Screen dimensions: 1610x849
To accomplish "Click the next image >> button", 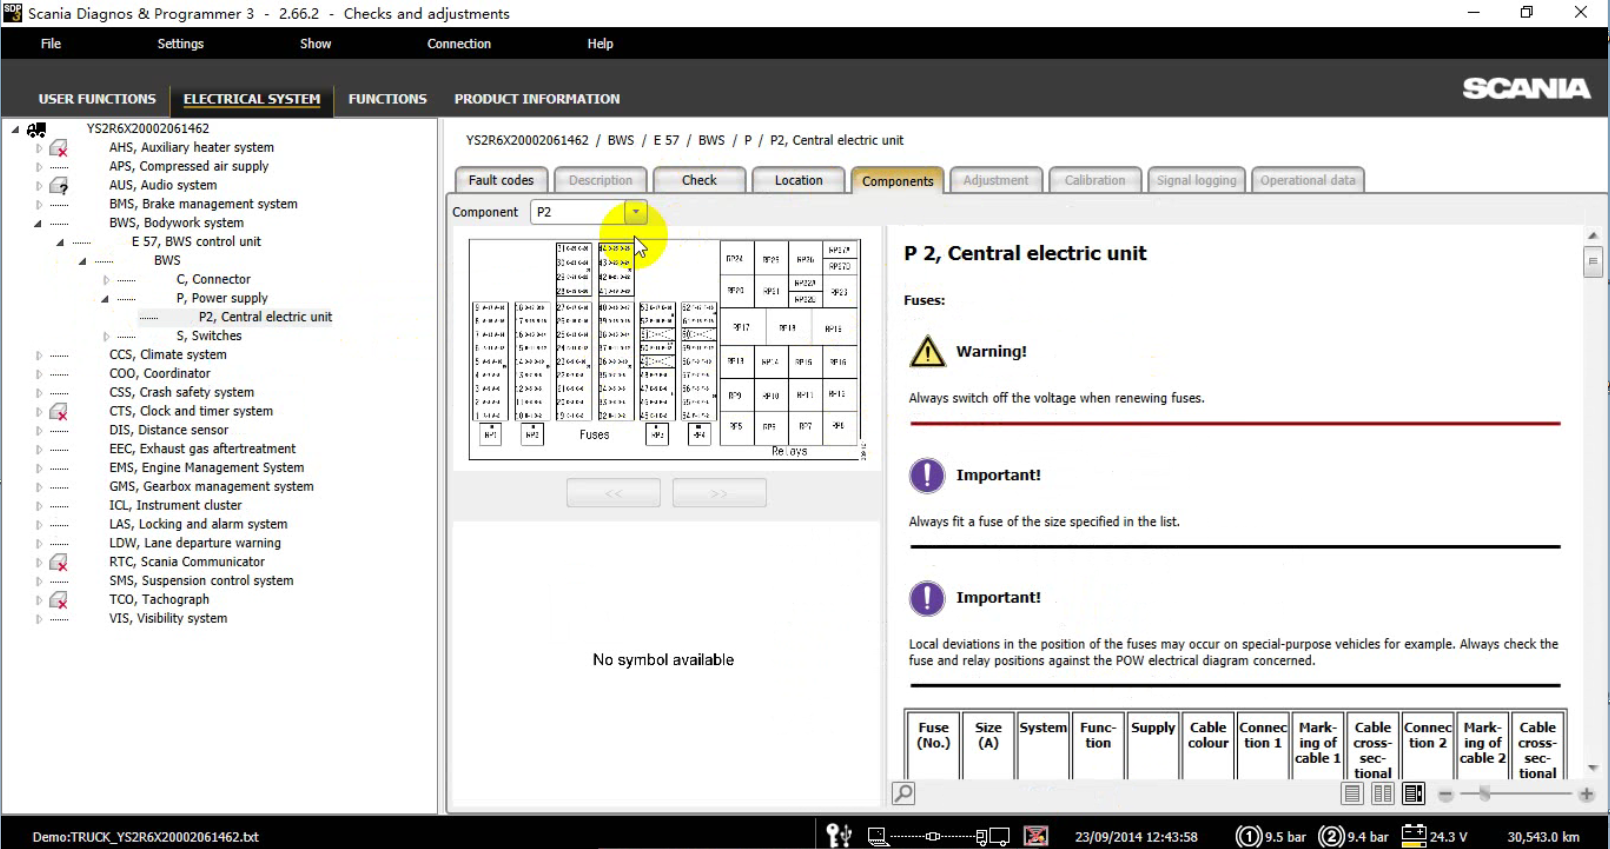I will tap(719, 493).
